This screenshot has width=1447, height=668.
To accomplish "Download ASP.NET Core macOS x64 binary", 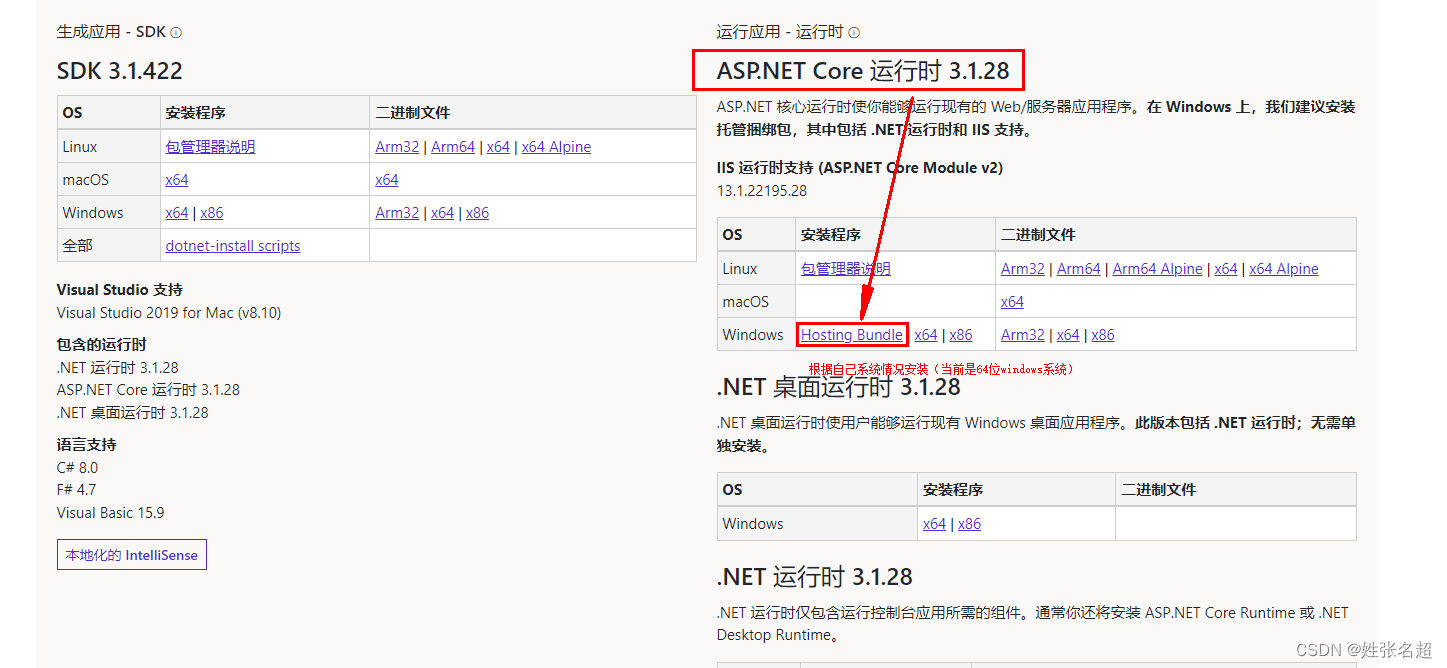I will [1012, 301].
